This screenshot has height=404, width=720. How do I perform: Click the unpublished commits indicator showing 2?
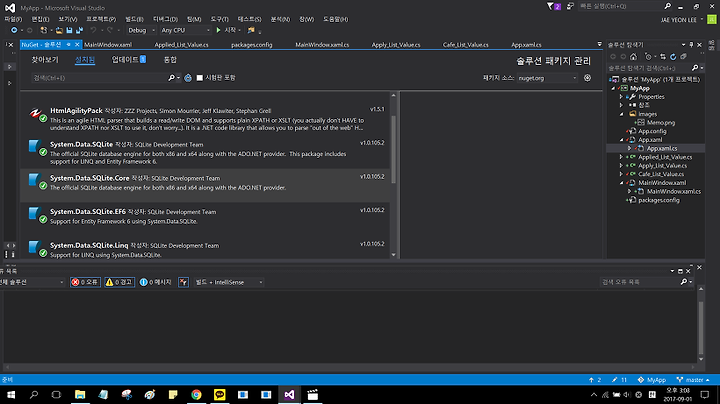click(x=595, y=380)
